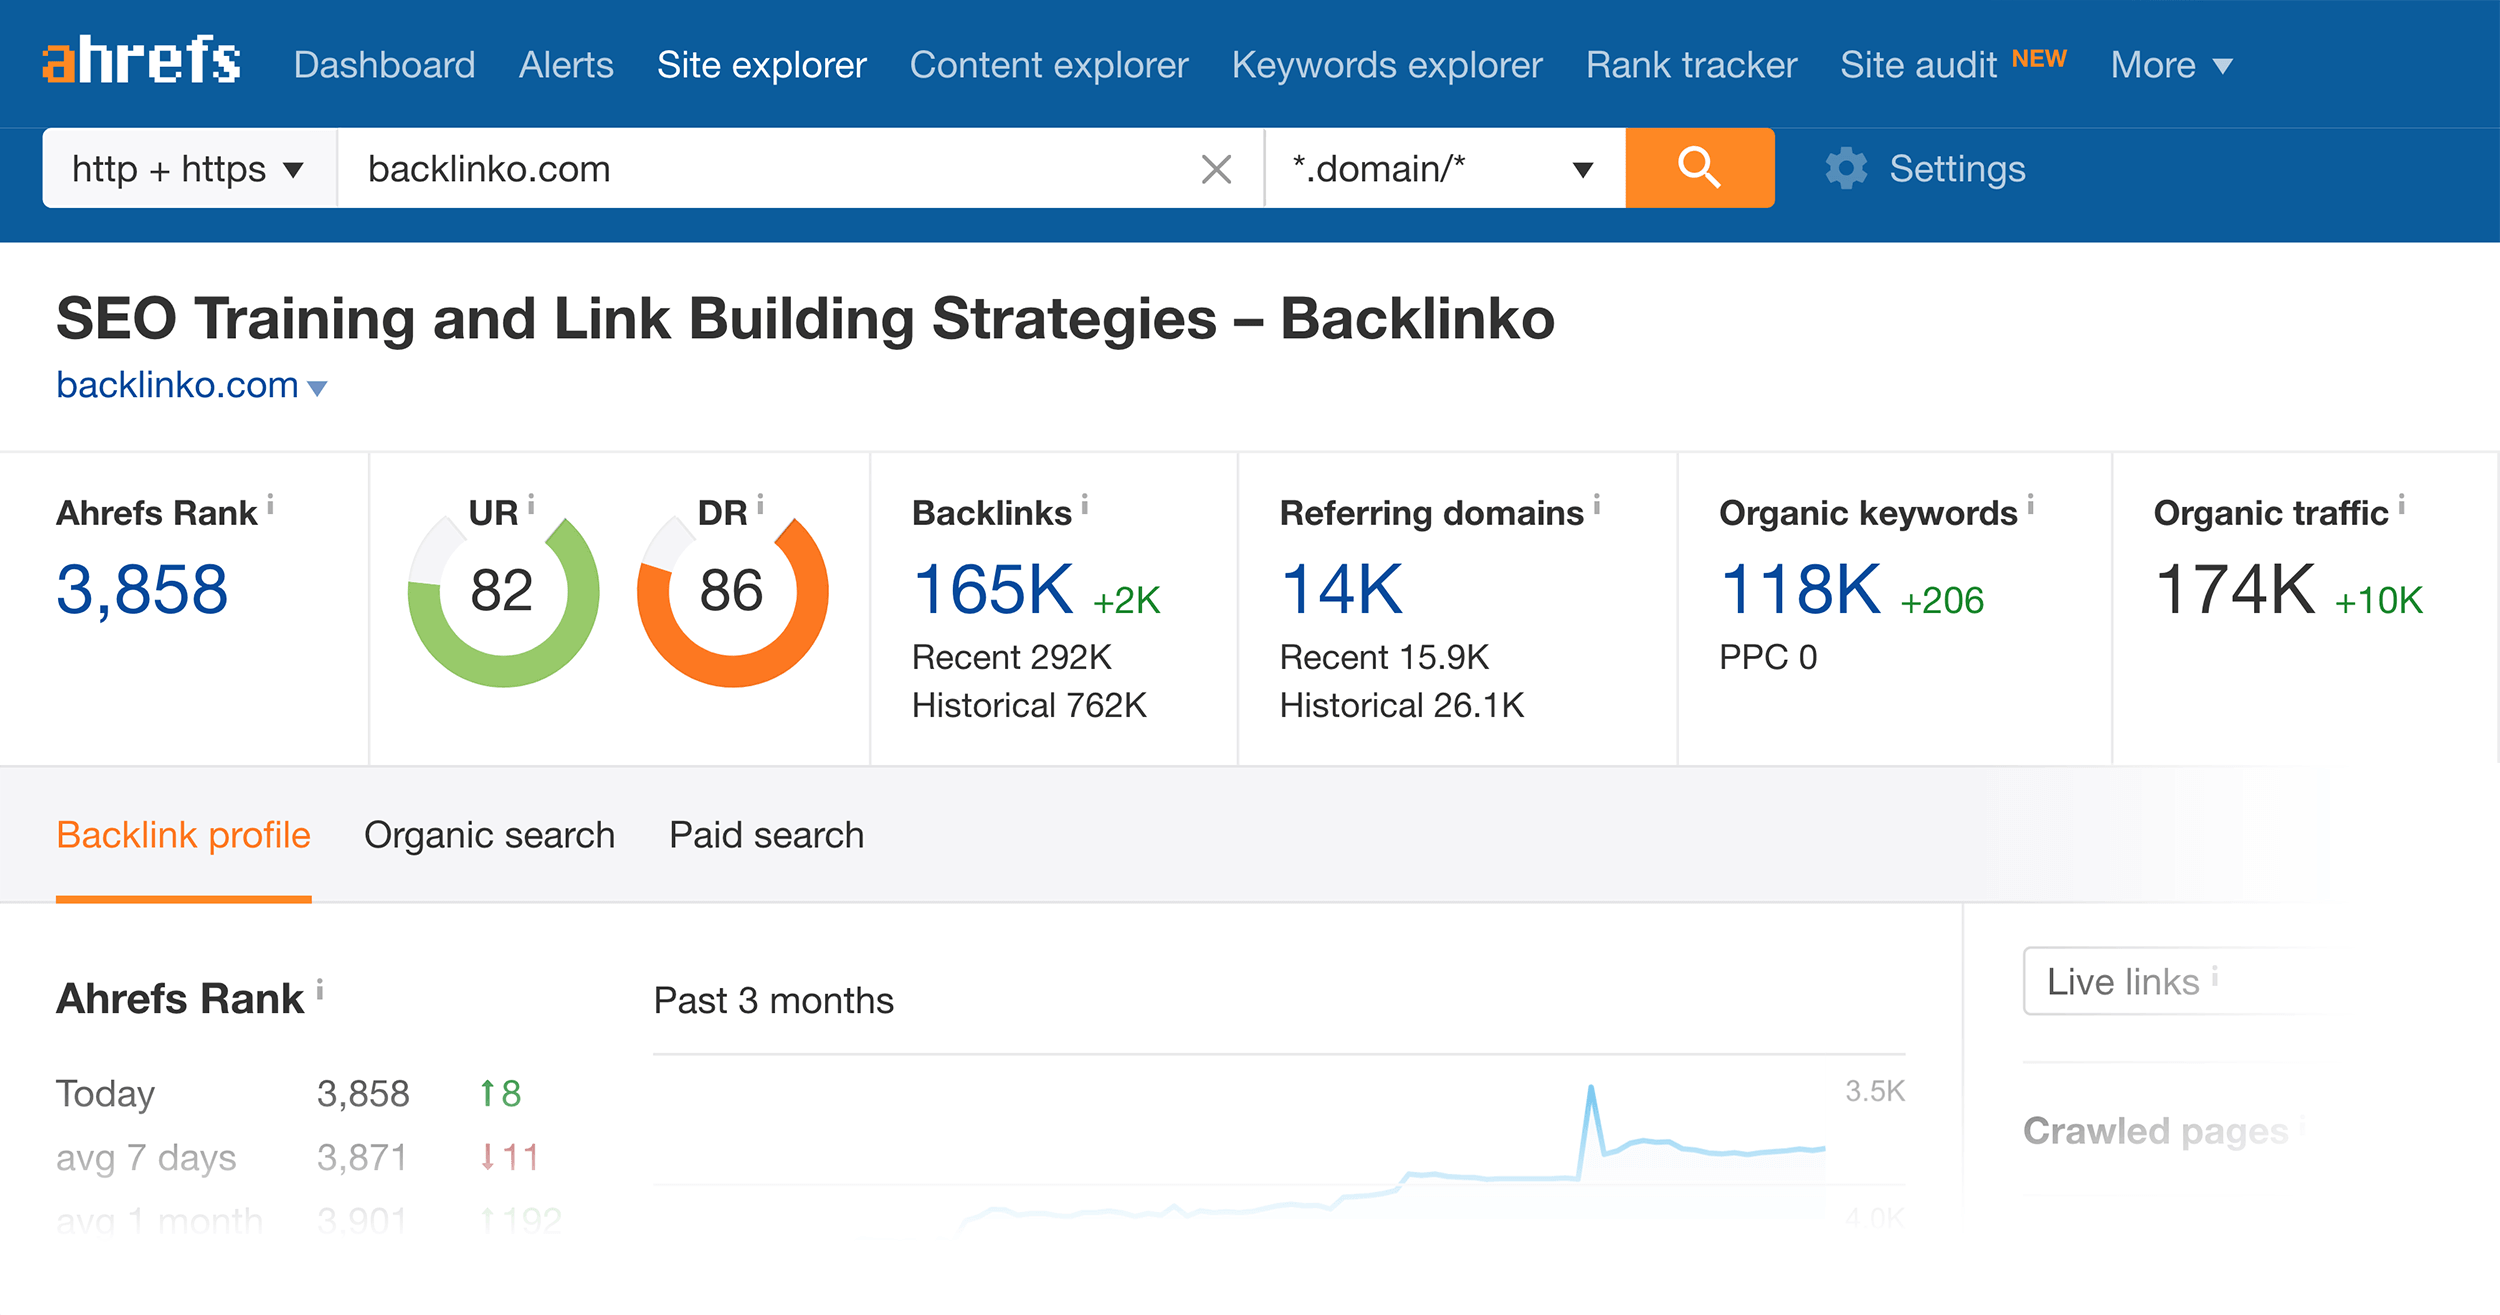2500x1315 pixels.
Task: Open Rank tracker
Action: 1690,64
